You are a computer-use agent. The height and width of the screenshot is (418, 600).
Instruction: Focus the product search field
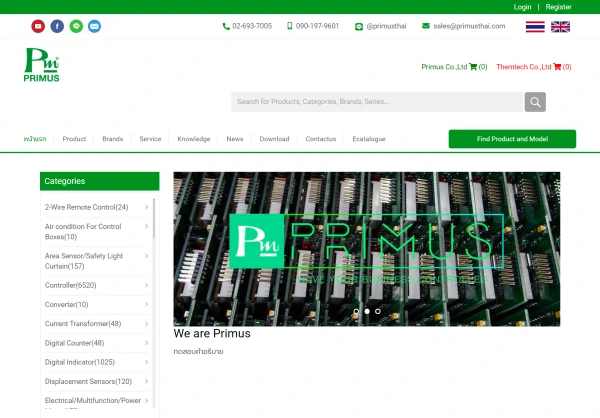(x=377, y=102)
